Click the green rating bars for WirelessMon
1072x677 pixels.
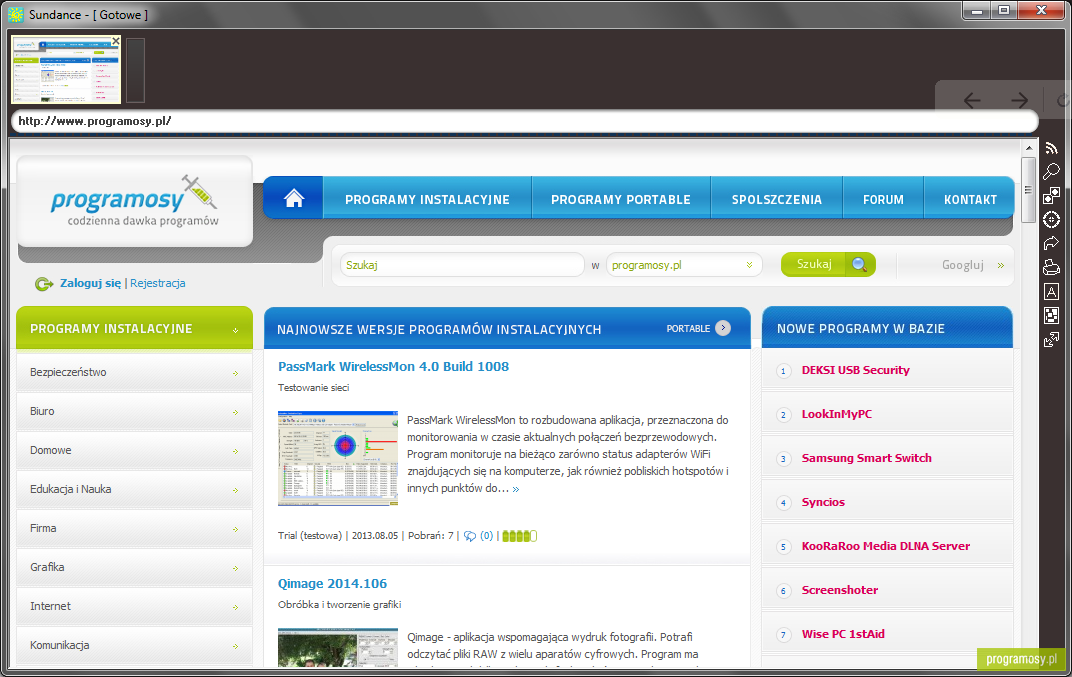(520, 536)
